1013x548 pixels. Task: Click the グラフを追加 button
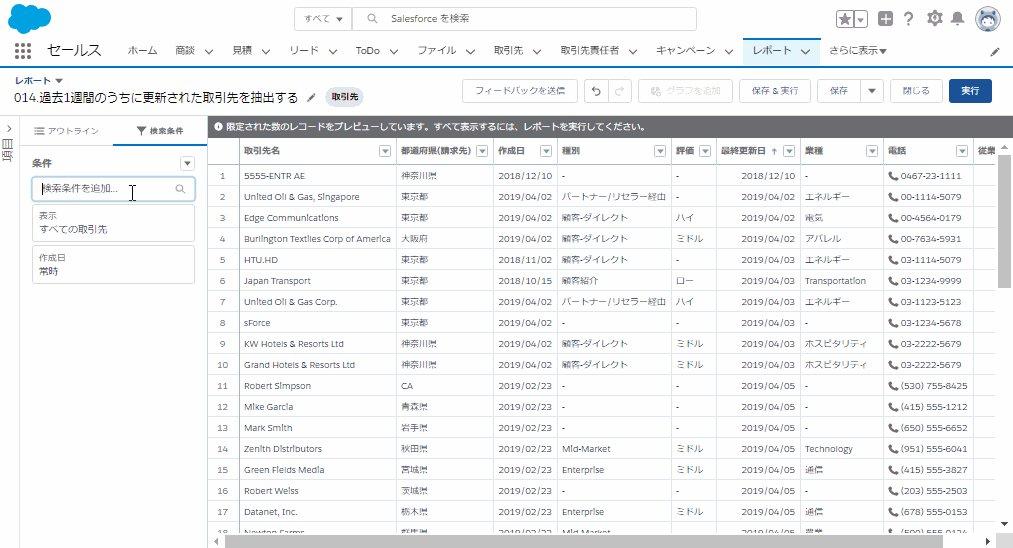[685, 91]
